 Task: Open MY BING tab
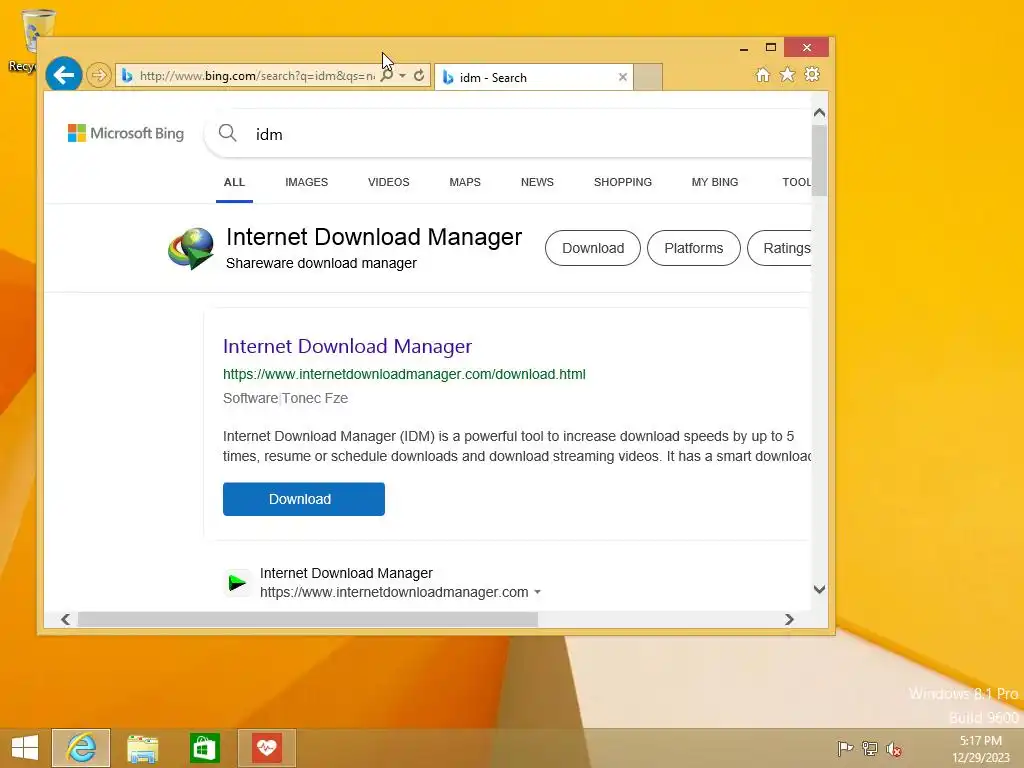click(715, 182)
